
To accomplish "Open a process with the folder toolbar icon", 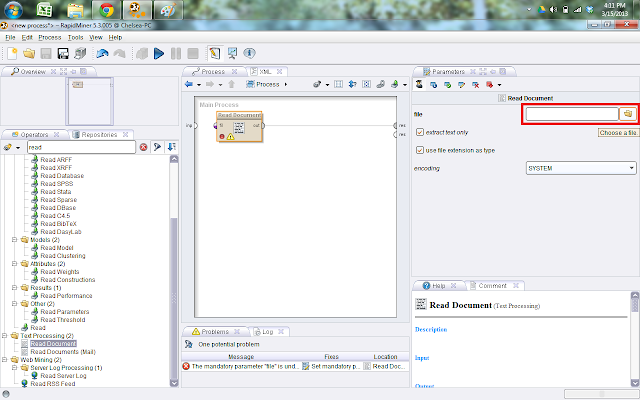I will [x=29, y=53].
